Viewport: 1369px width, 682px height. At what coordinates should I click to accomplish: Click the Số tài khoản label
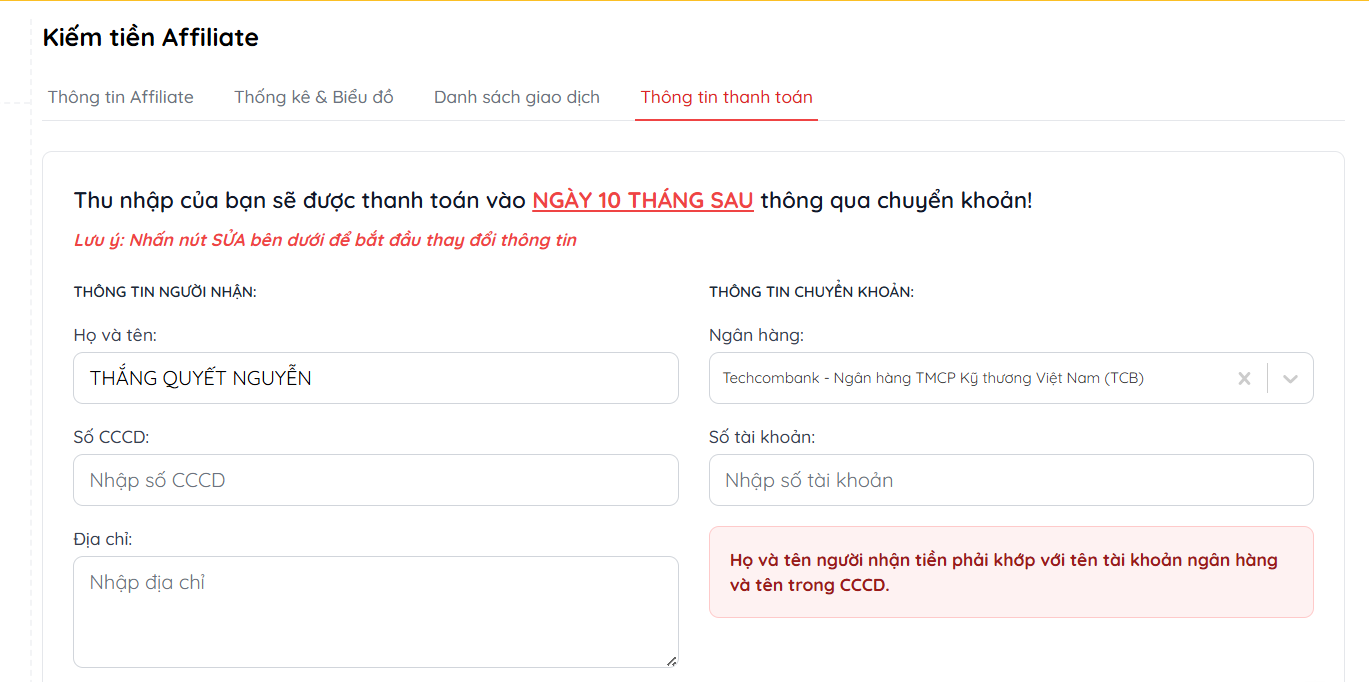762,437
